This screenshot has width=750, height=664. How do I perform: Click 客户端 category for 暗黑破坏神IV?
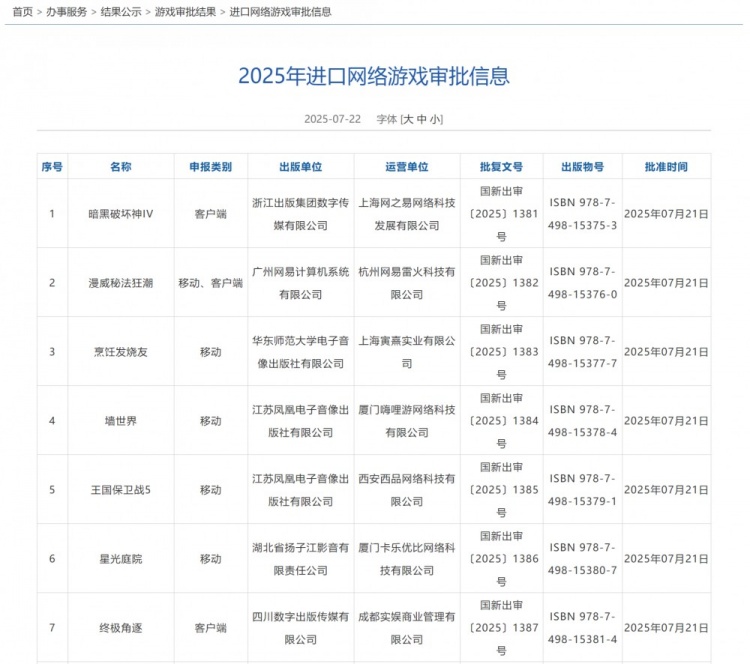(x=210, y=214)
